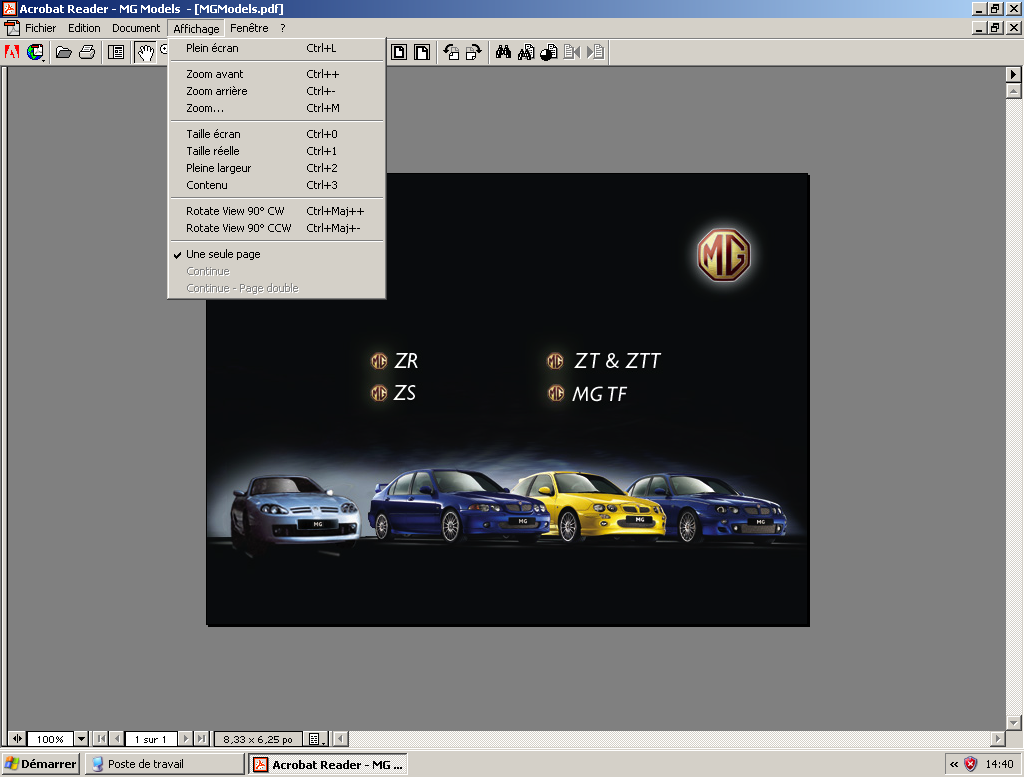Image resolution: width=1024 pixels, height=777 pixels.
Task: Go to first page status bar button
Action: (x=101, y=739)
